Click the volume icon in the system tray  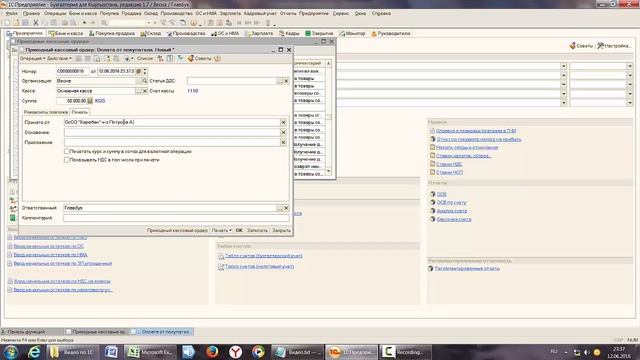[x=587, y=352]
